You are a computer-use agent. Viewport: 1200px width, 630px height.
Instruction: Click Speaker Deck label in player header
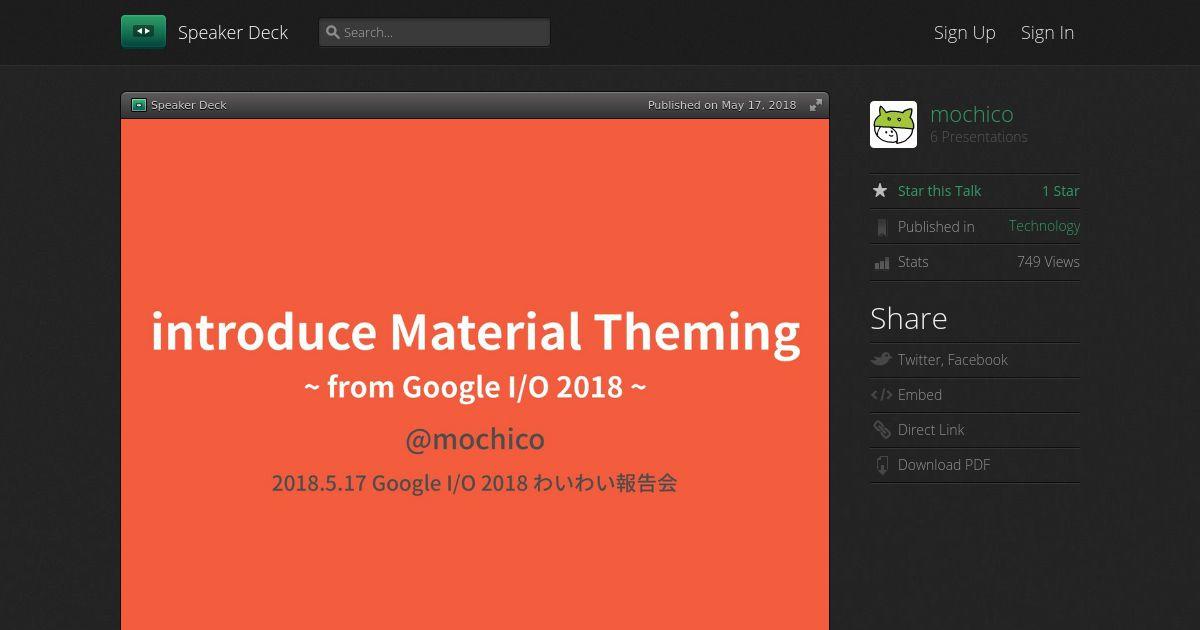pos(189,105)
